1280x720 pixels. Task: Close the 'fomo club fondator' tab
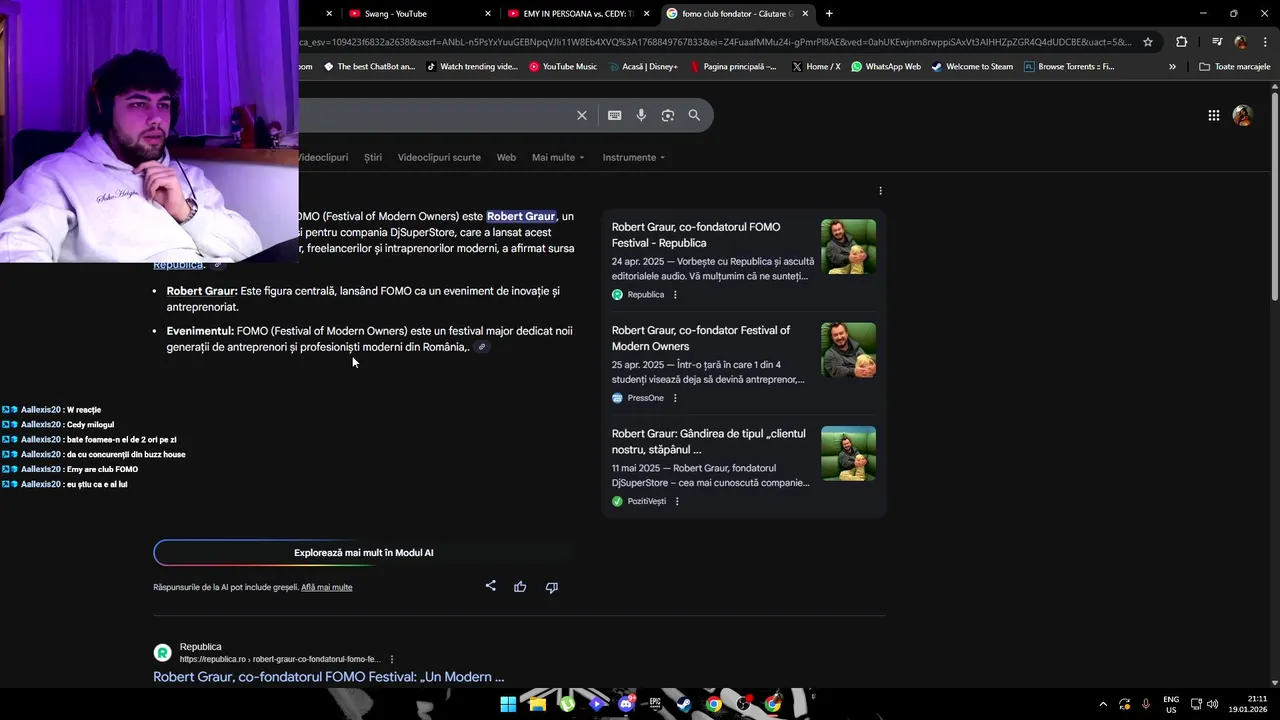coord(805,14)
